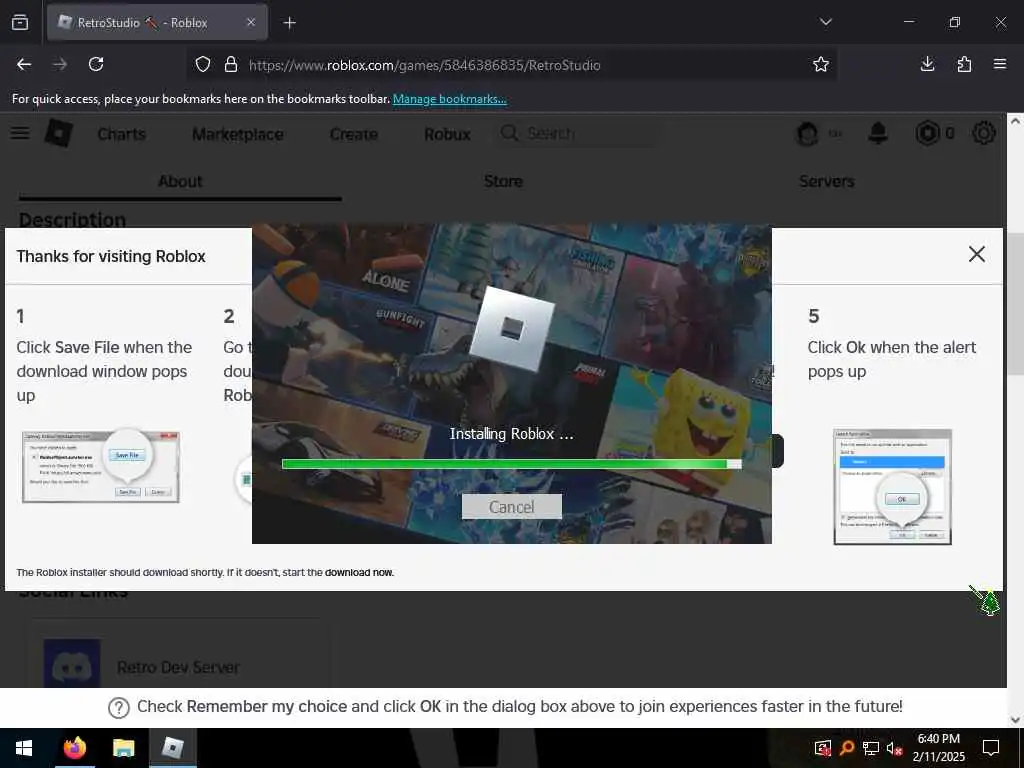Click the Save File instruction thumbnail
The image size is (1024, 768).
pyautogui.click(x=101, y=466)
